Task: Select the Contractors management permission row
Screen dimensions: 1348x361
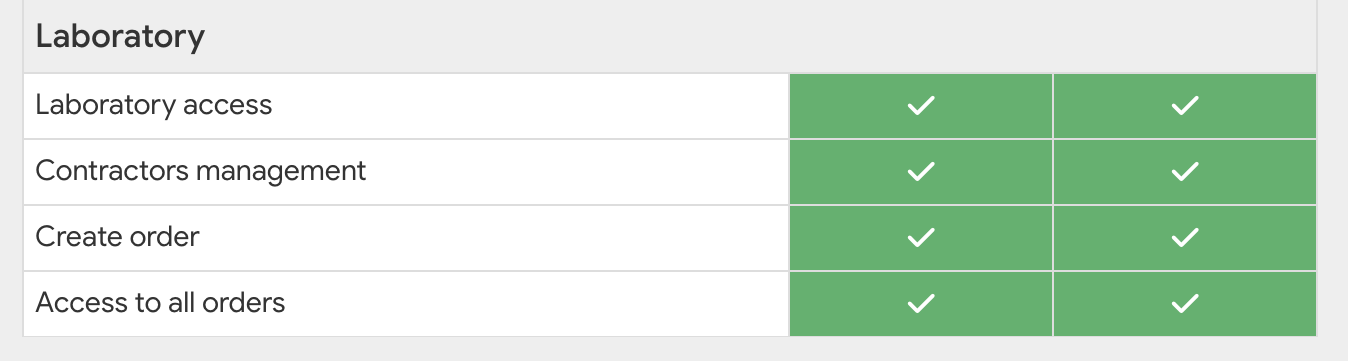Action: point(670,172)
